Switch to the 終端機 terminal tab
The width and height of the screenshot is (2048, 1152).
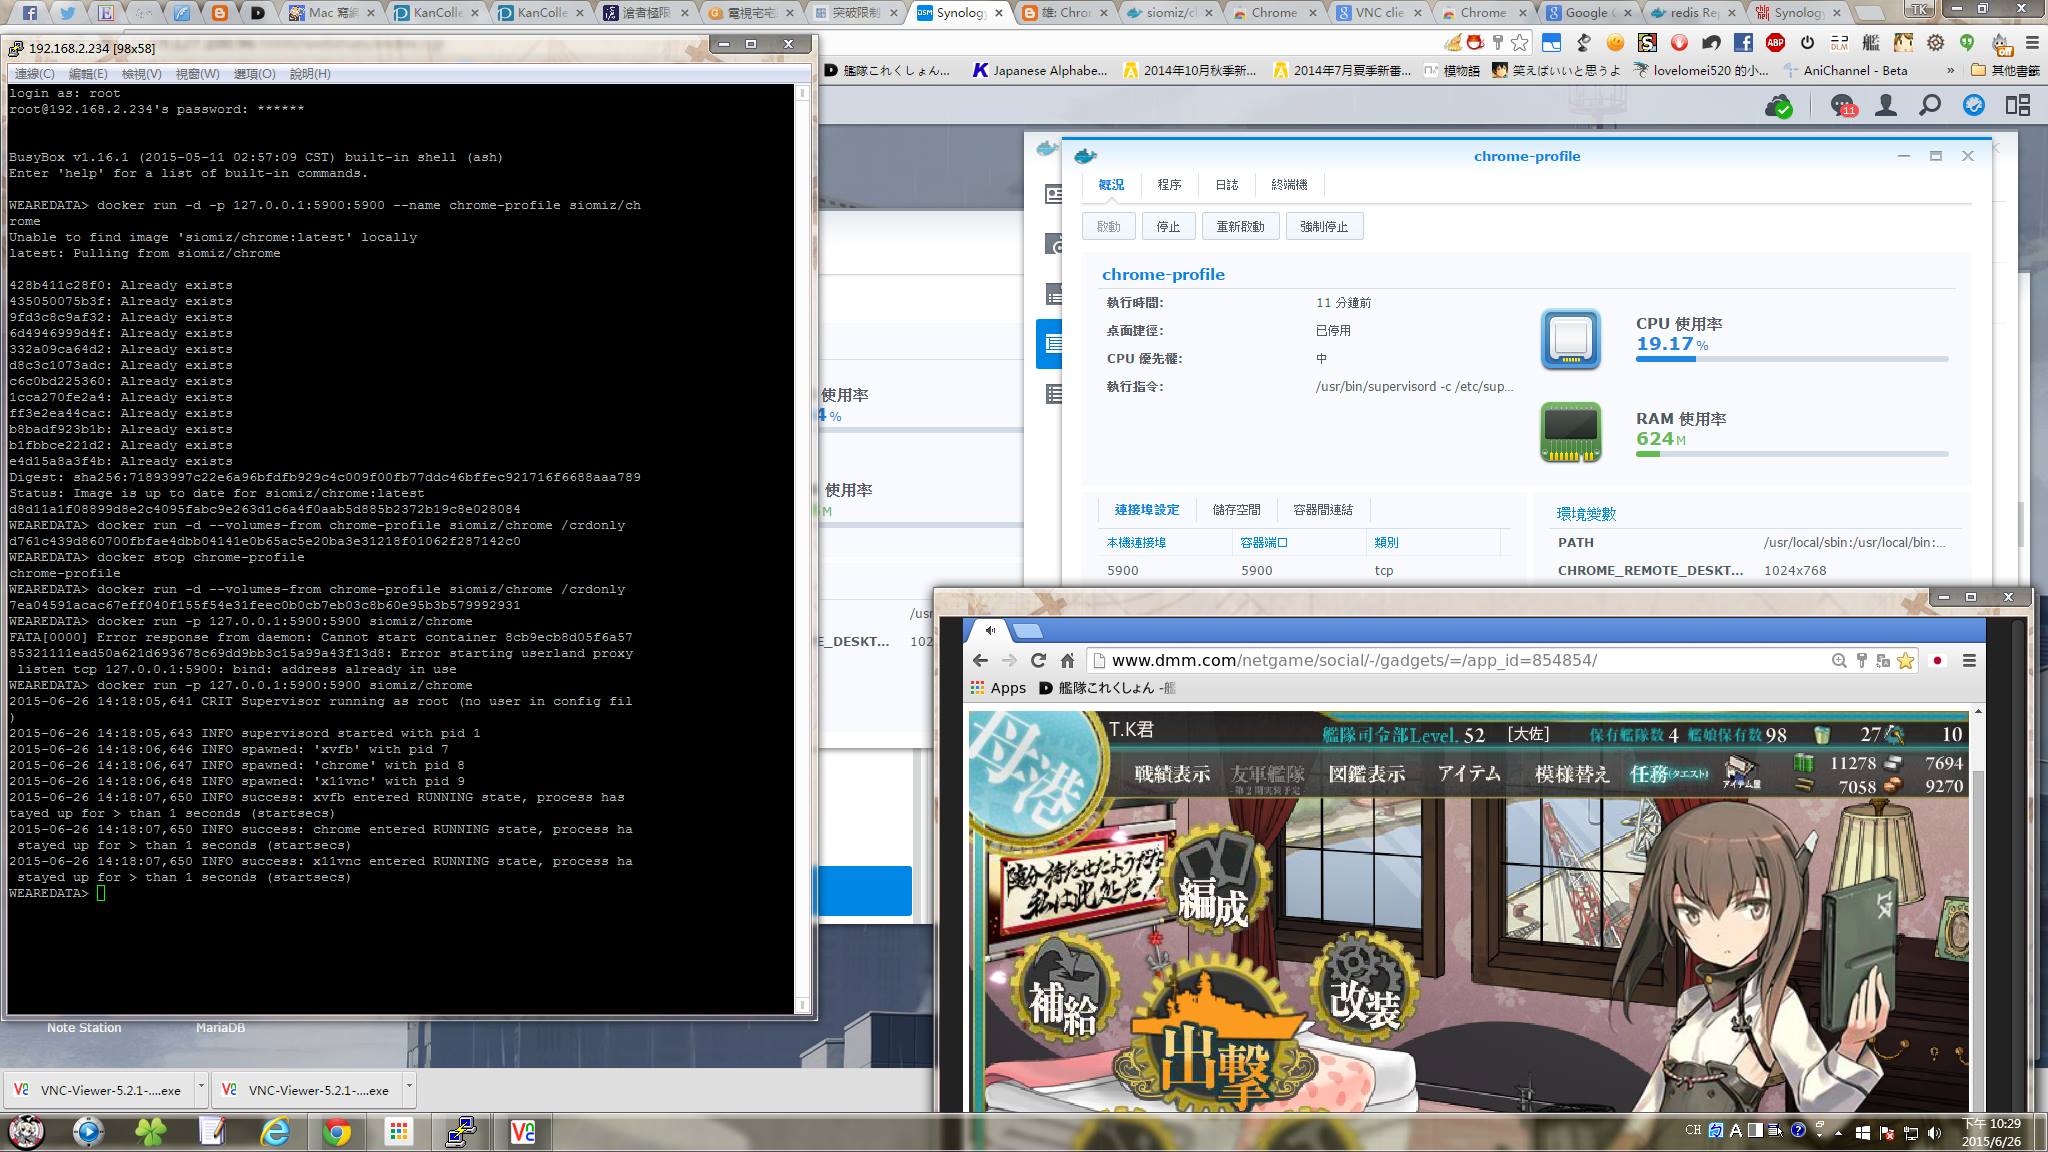pyautogui.click(x=1289, y=185)
